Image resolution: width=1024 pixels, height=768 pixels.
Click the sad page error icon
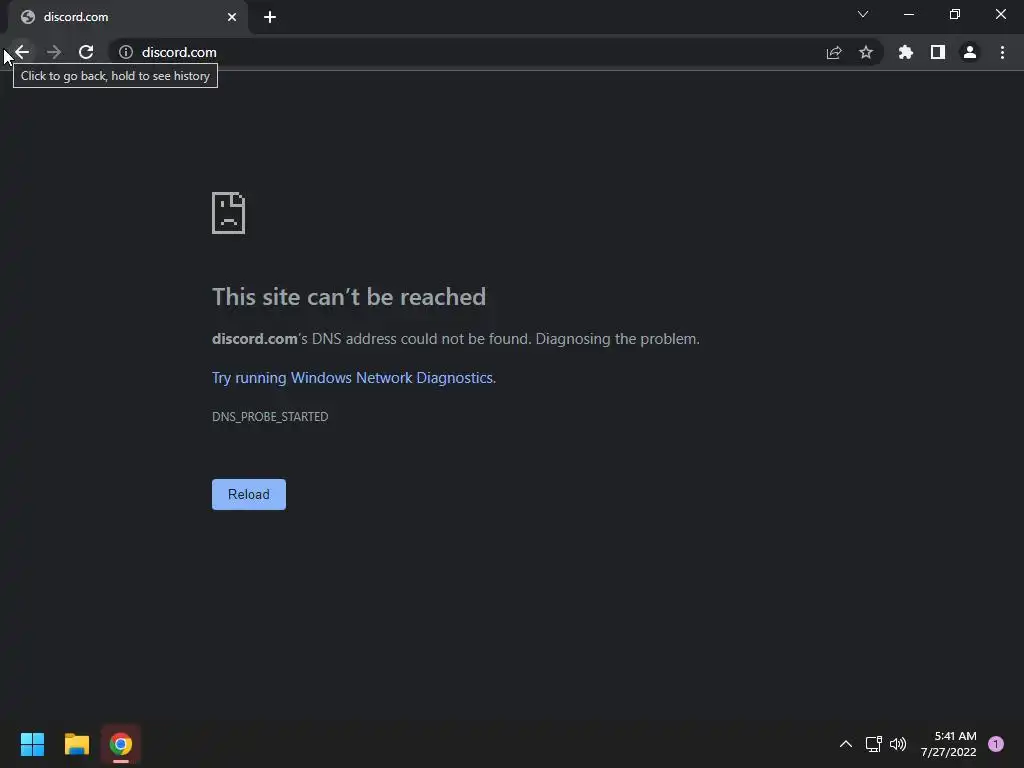coord(229,213)
